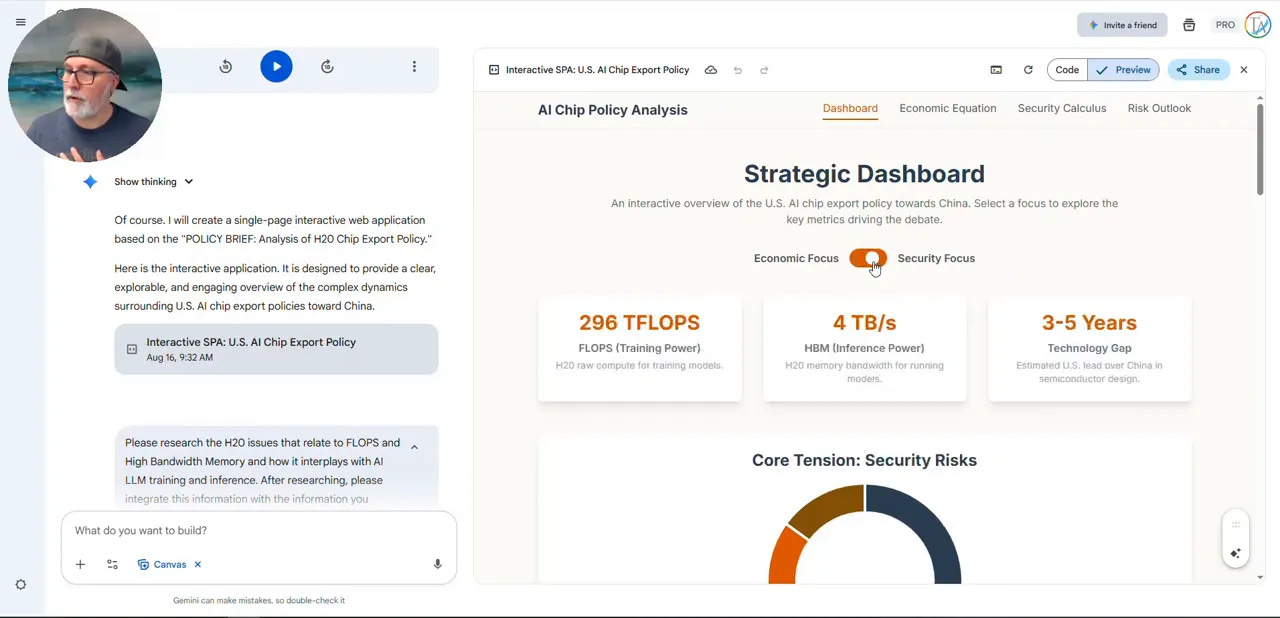Click the cloud save icon next to title

pos(711,70)
